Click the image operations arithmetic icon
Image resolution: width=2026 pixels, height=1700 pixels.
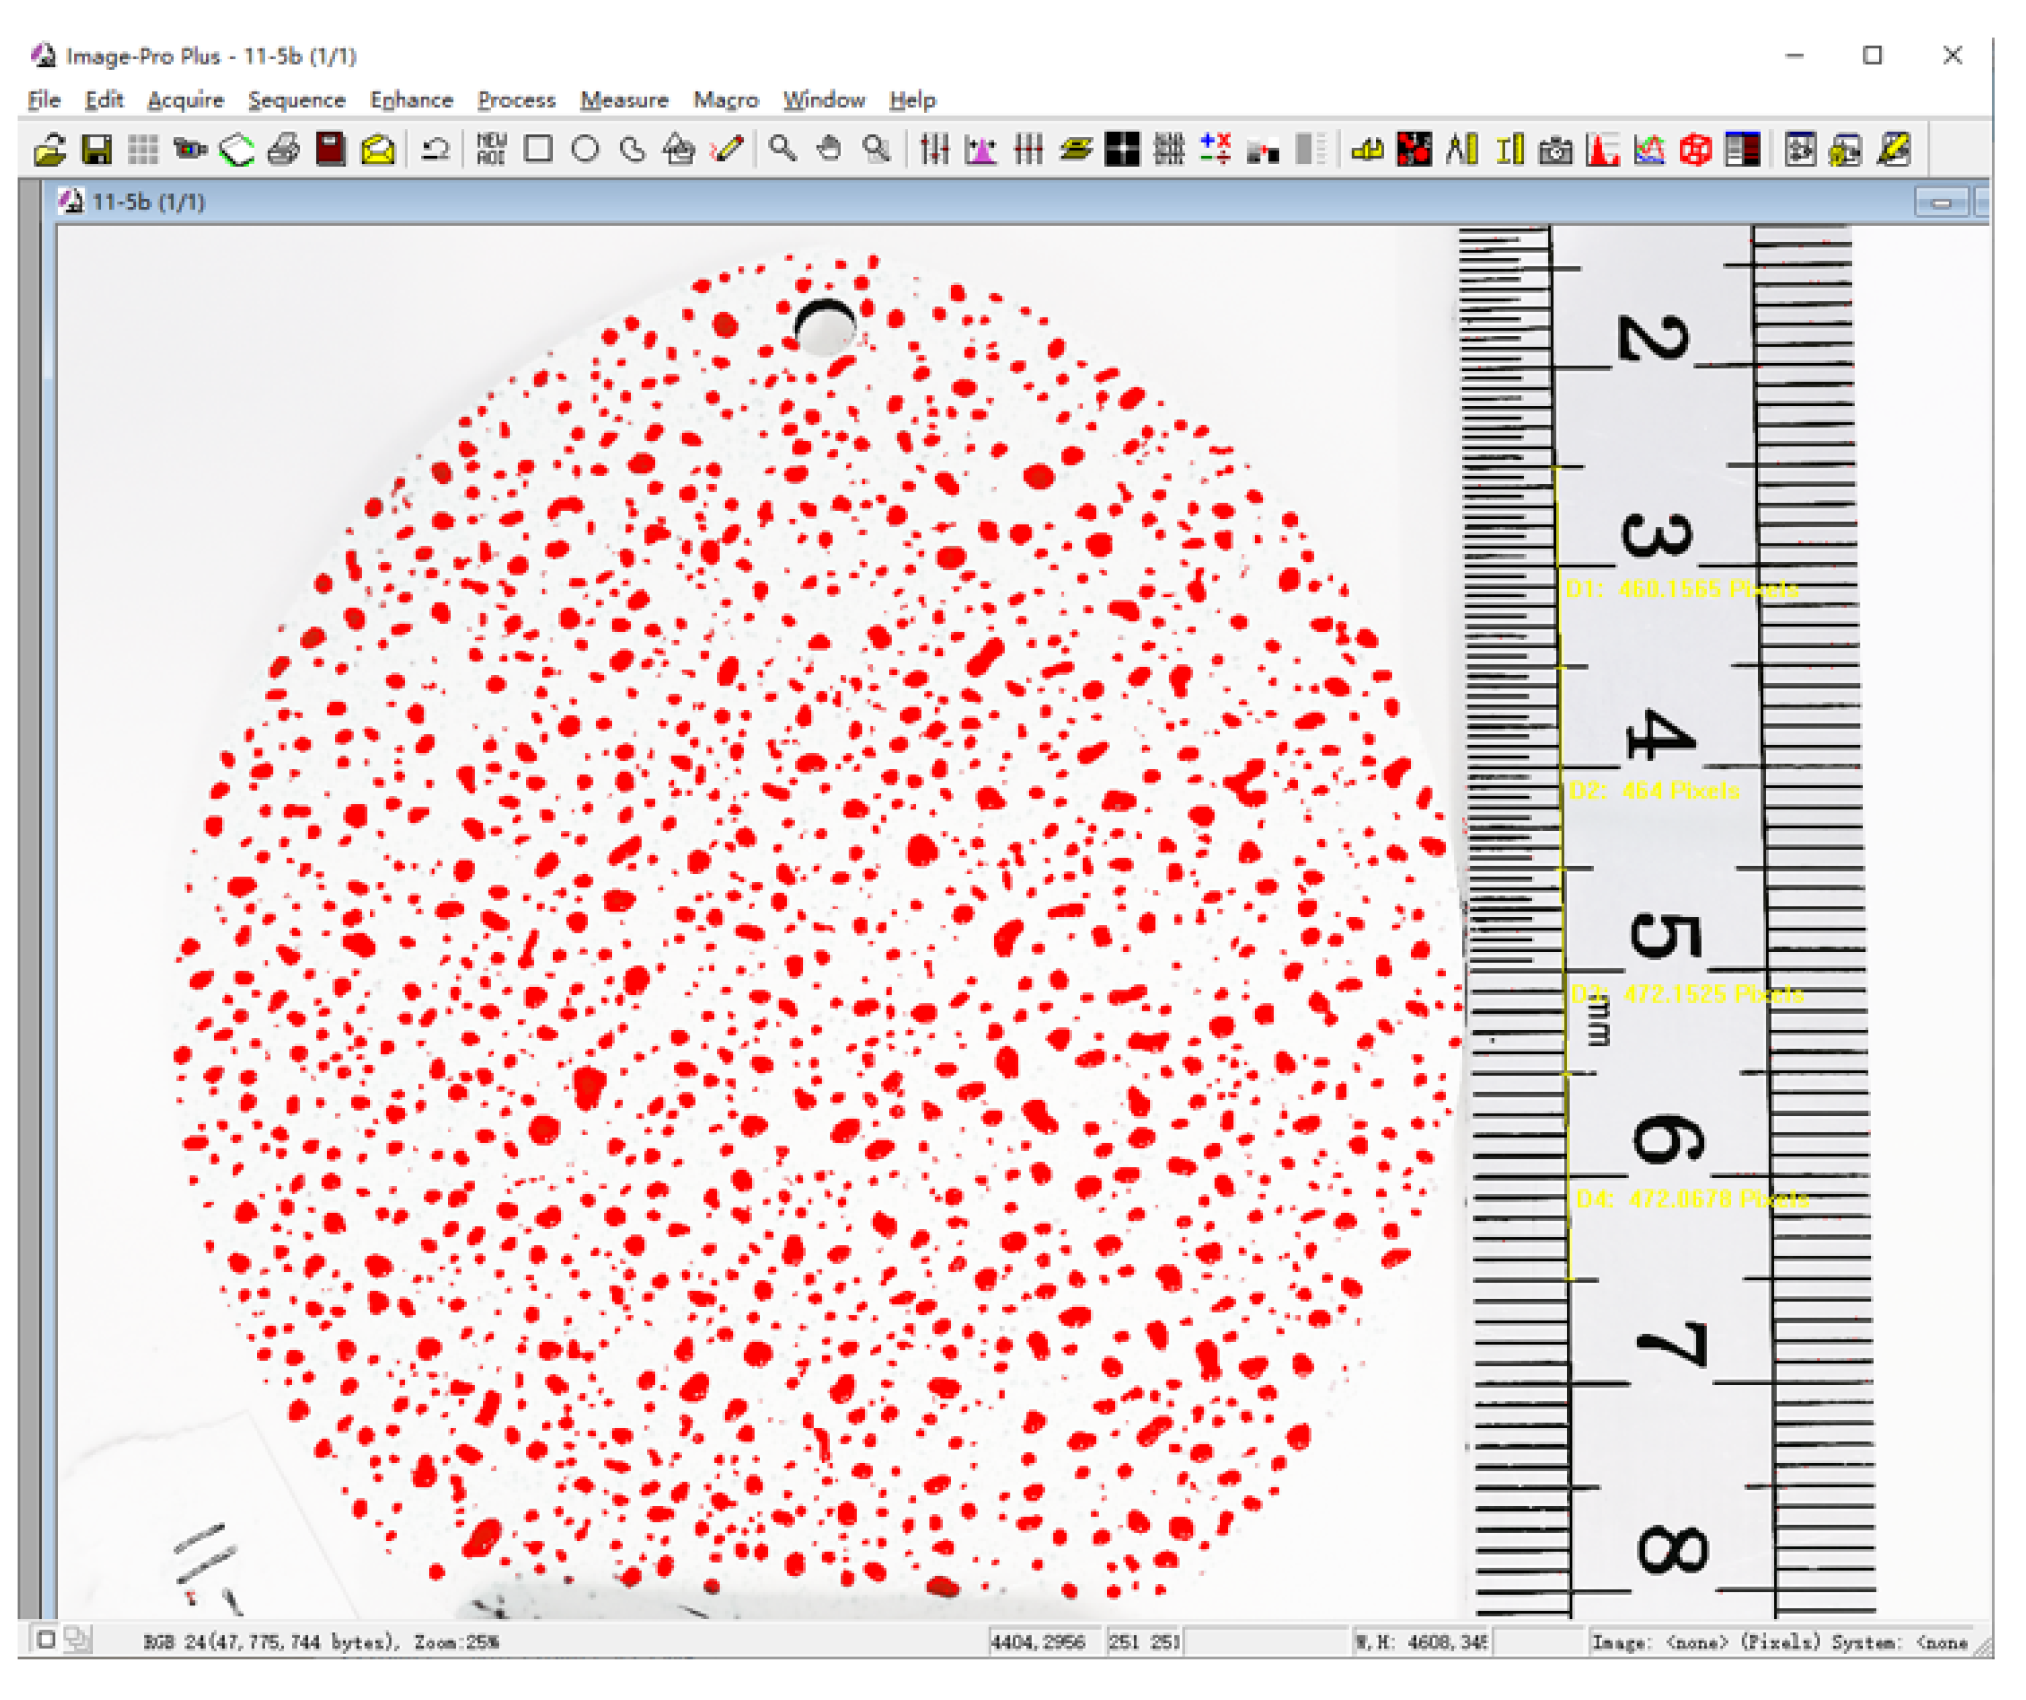1215,150
